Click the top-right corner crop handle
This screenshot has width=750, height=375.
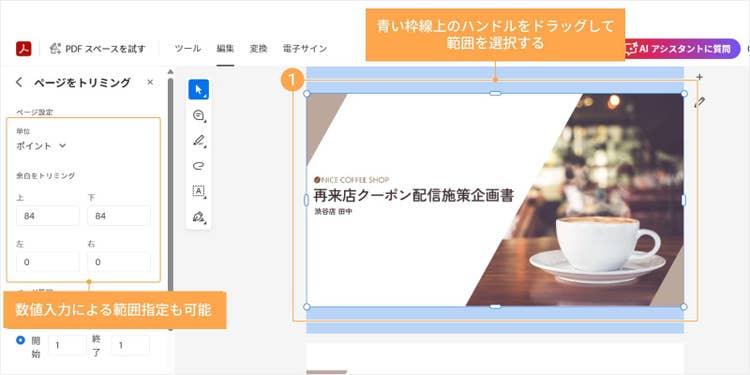(684, 93)
